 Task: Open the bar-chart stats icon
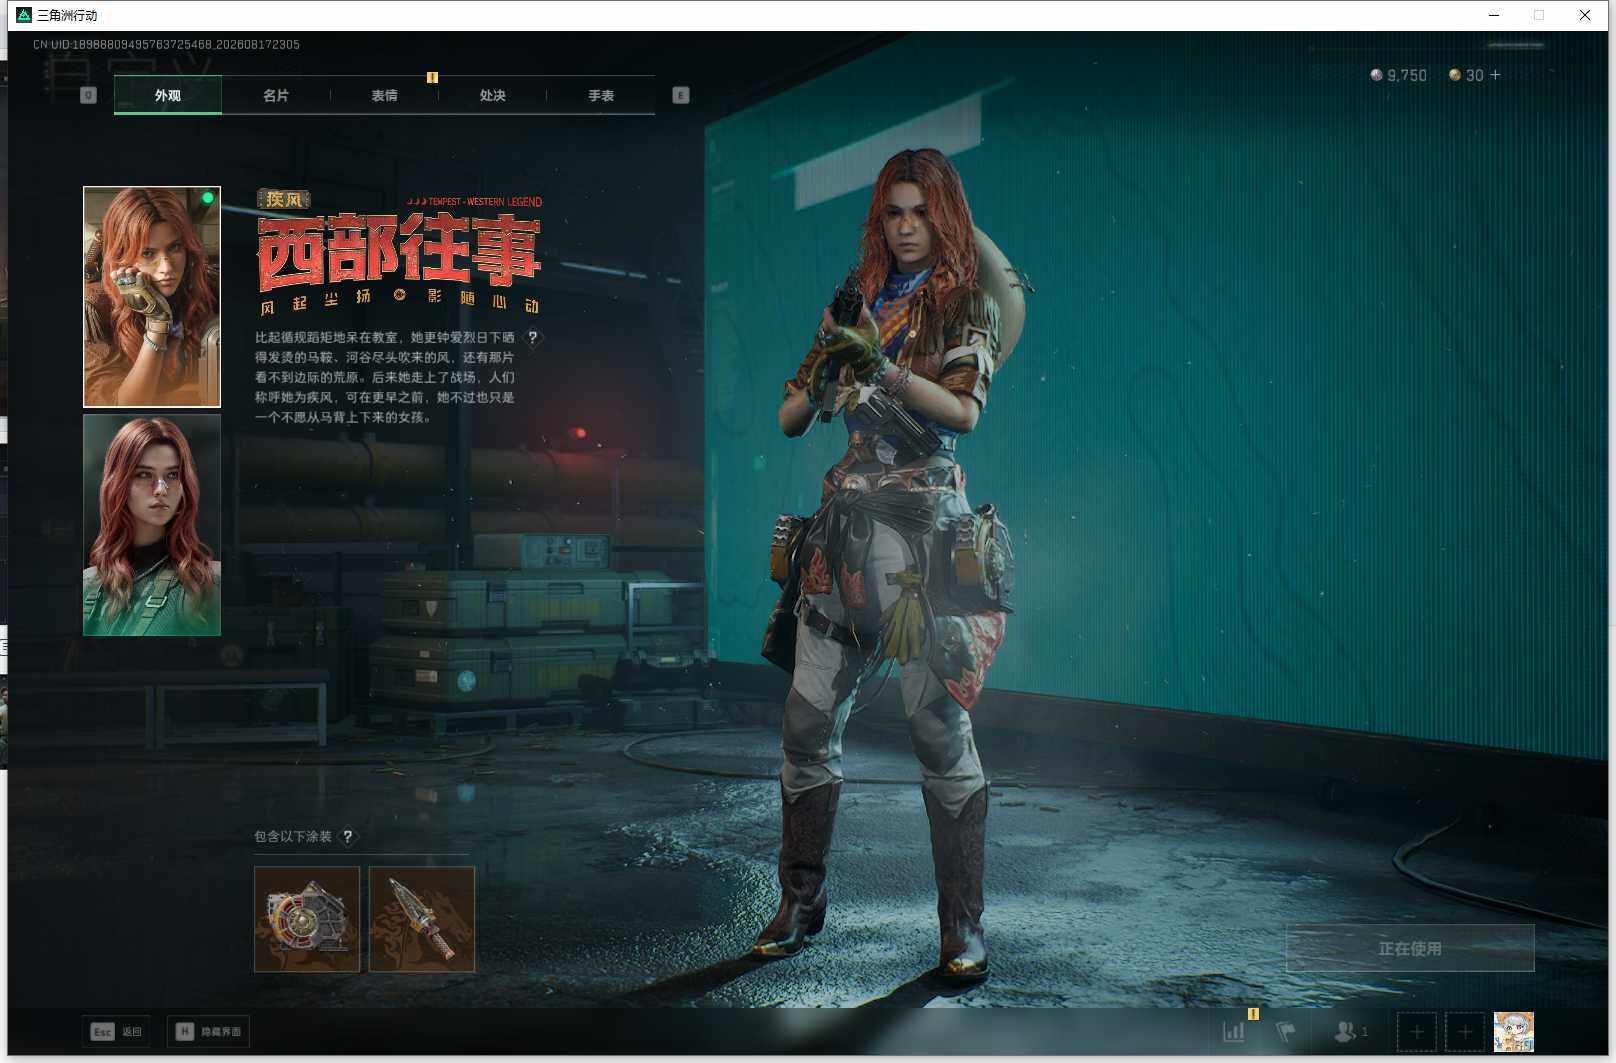point(1234,1031)
